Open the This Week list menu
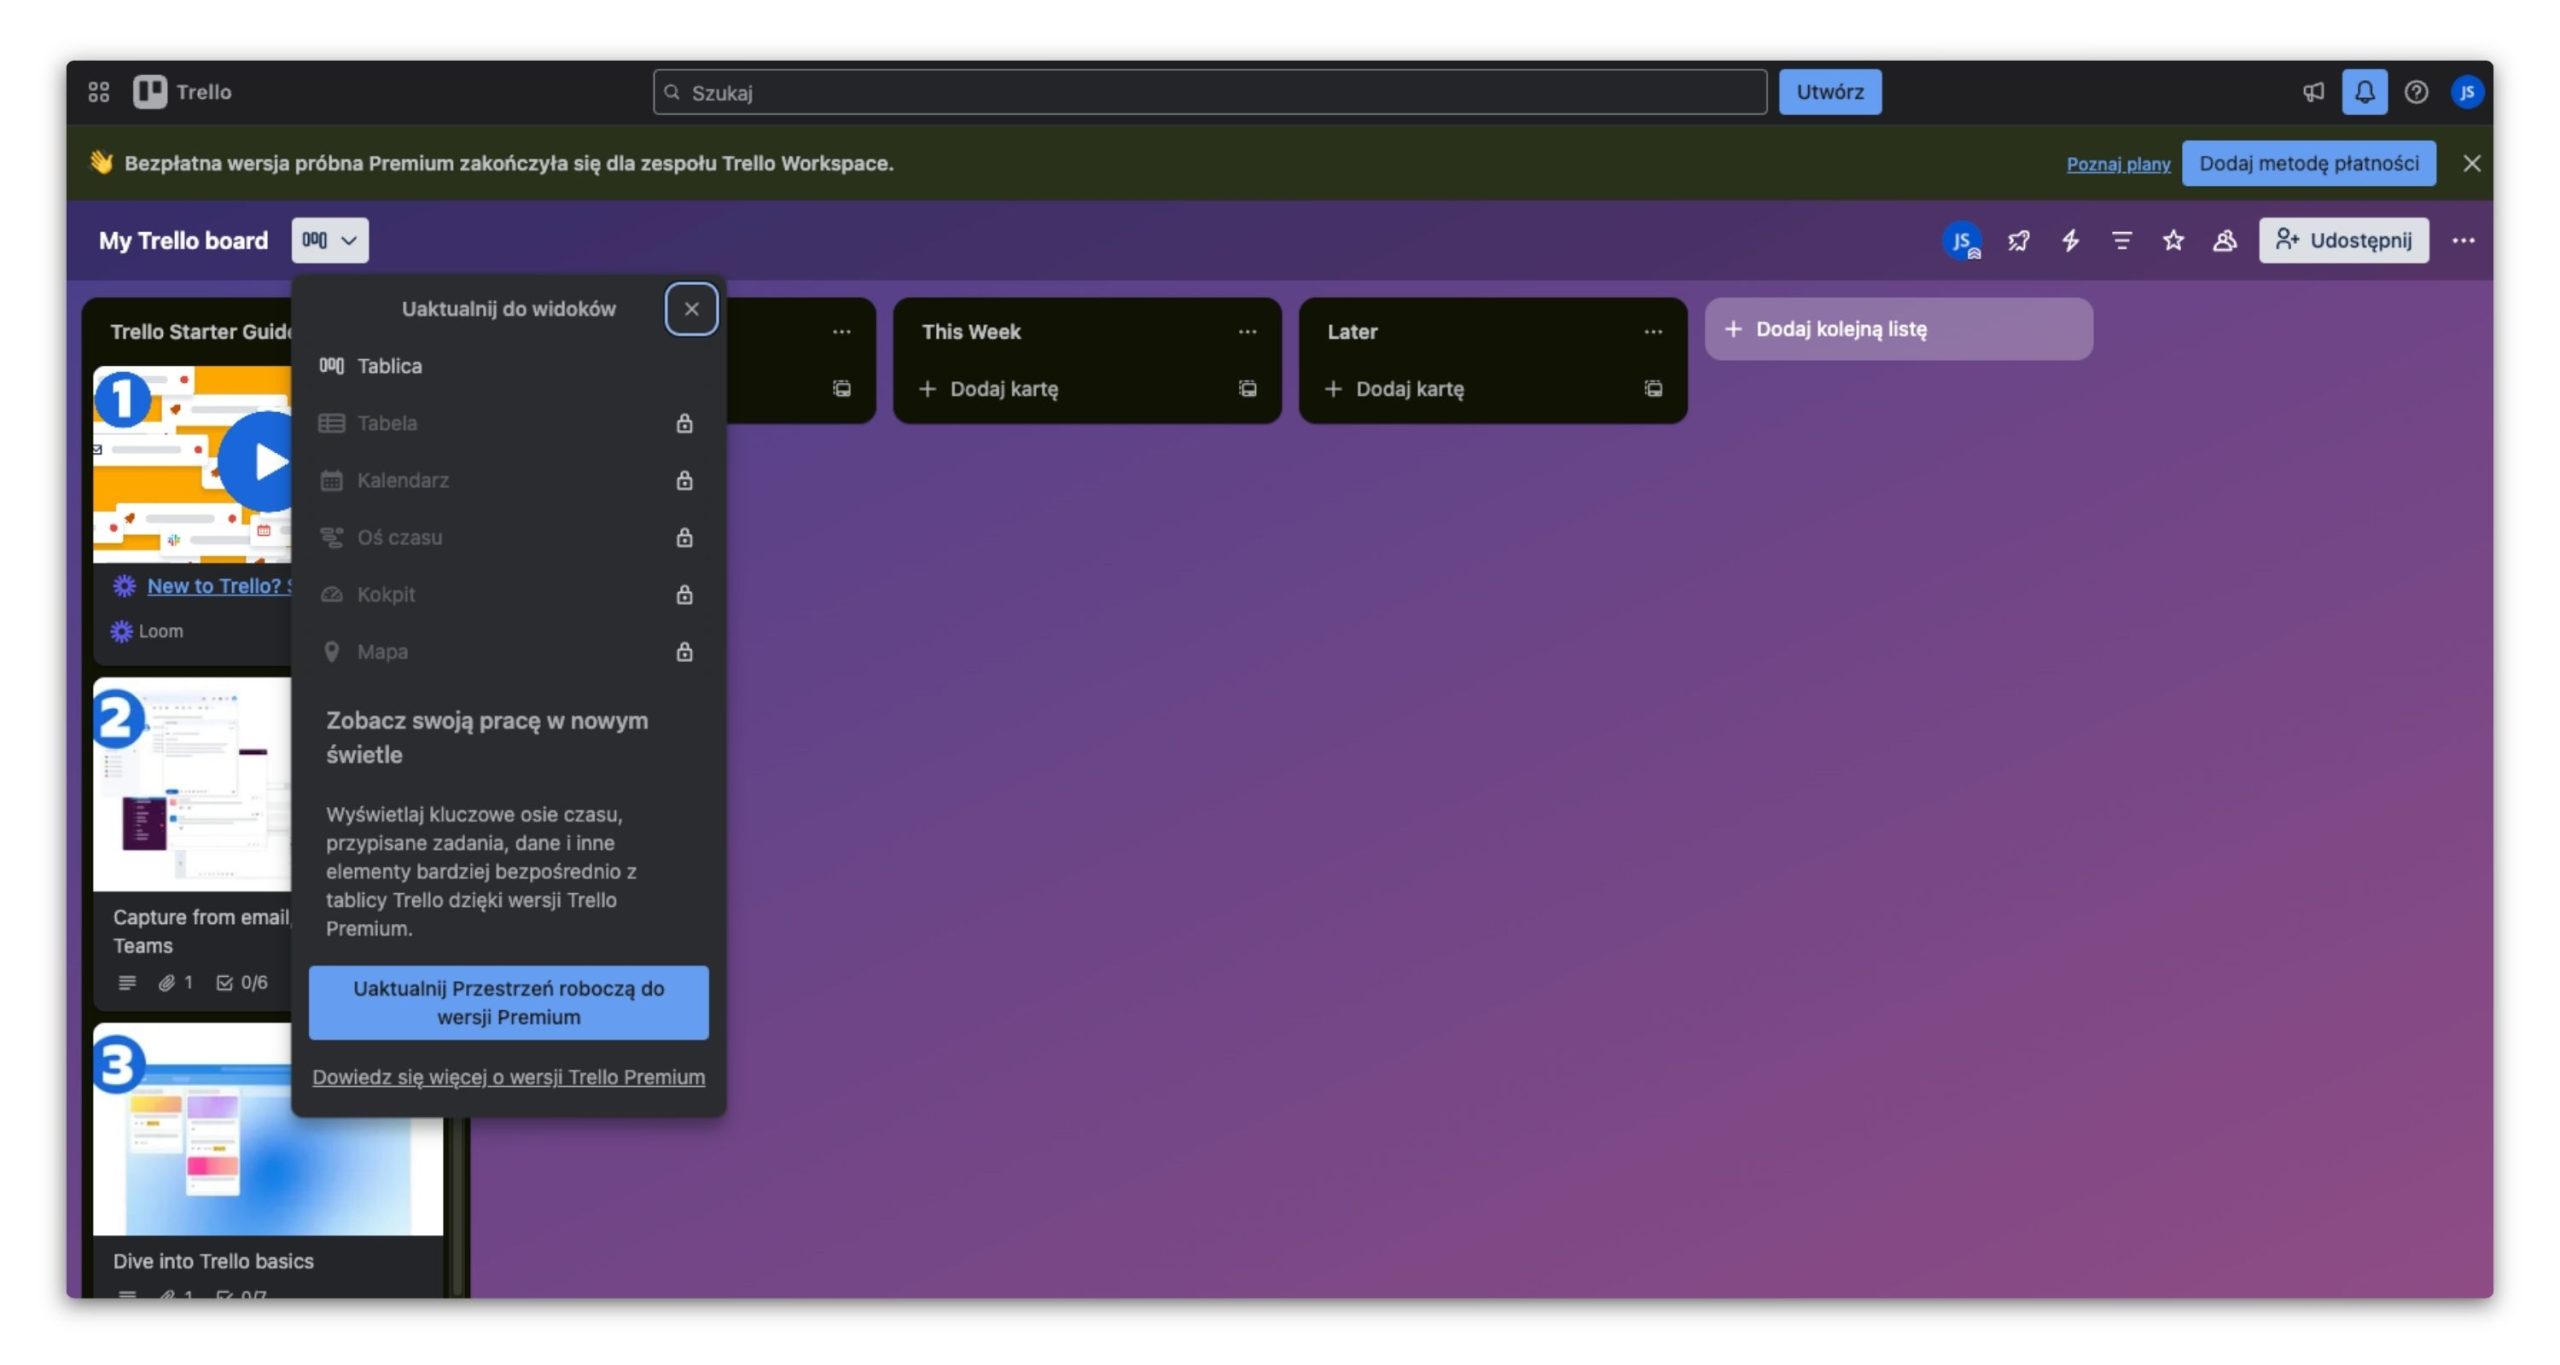This screenshot has height=1365, width=2560. (1247, 331)
